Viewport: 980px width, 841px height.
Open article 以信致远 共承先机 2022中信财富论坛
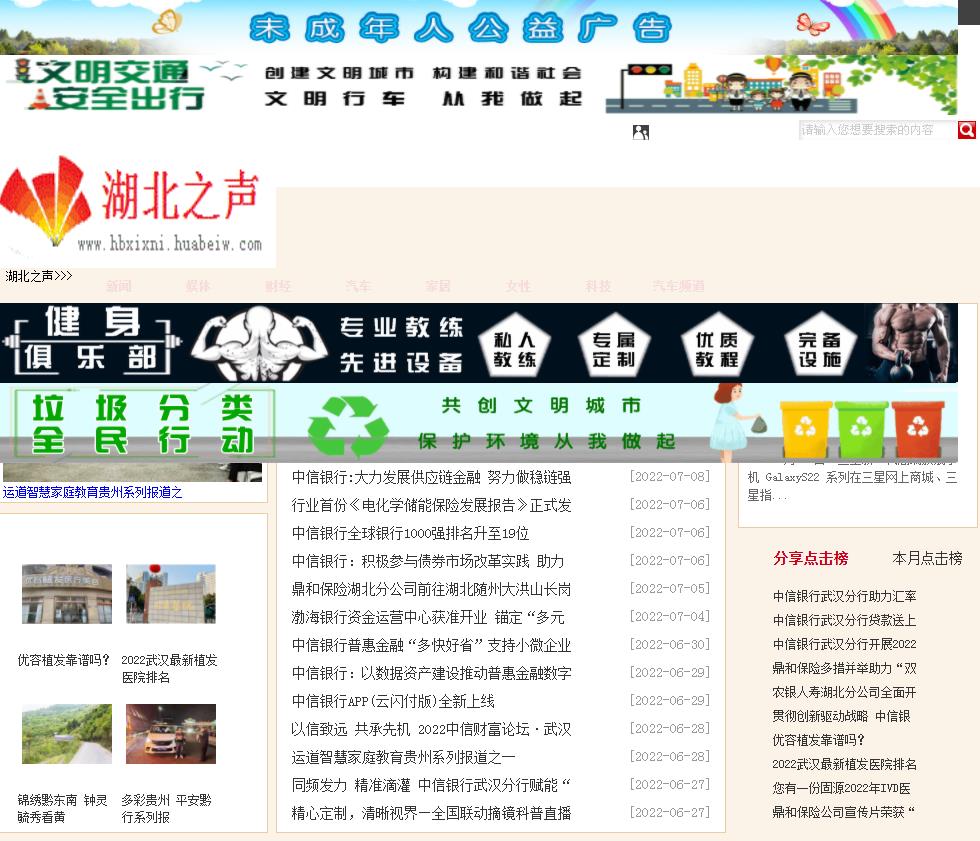pos(431,729)
